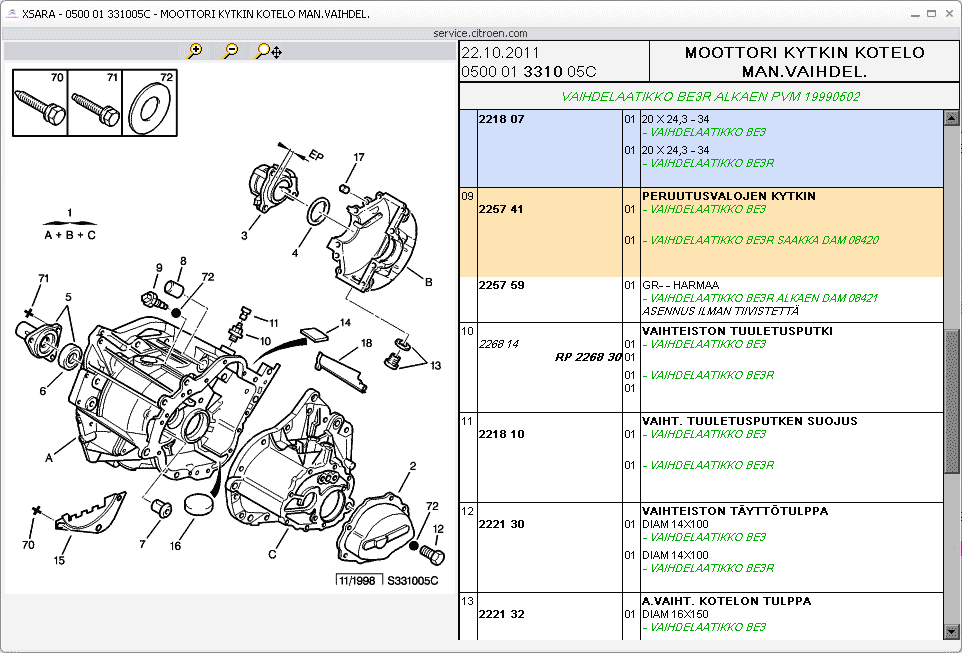Click callout 18 in the gearbox diagram
This screenshot has height=653, width=962.
(x=367, y=343)
